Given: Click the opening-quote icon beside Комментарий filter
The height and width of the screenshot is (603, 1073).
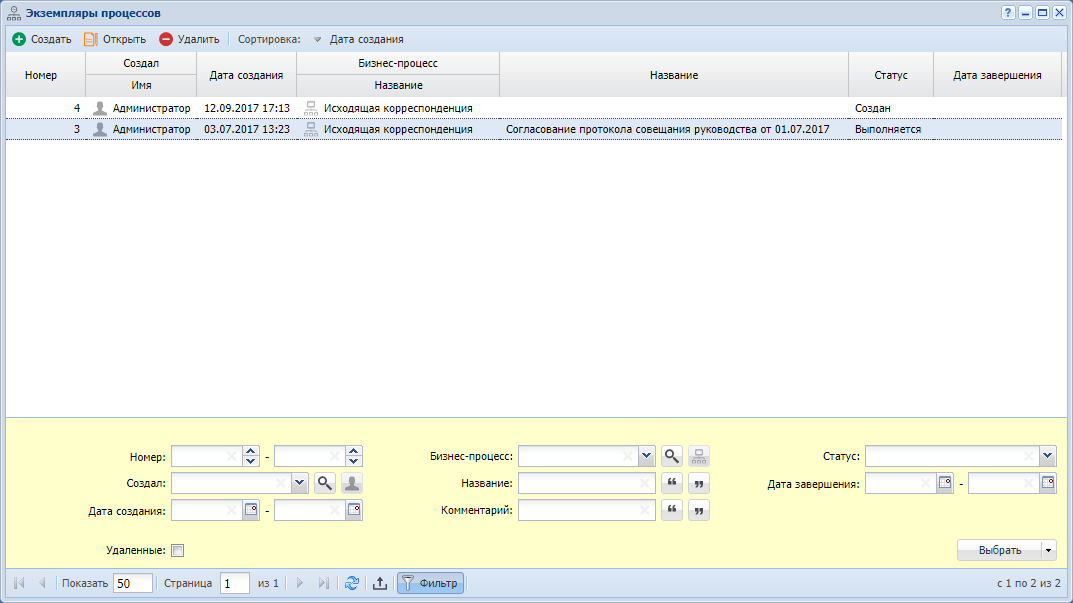Looking at the screenshot, I should pos(672,510).
